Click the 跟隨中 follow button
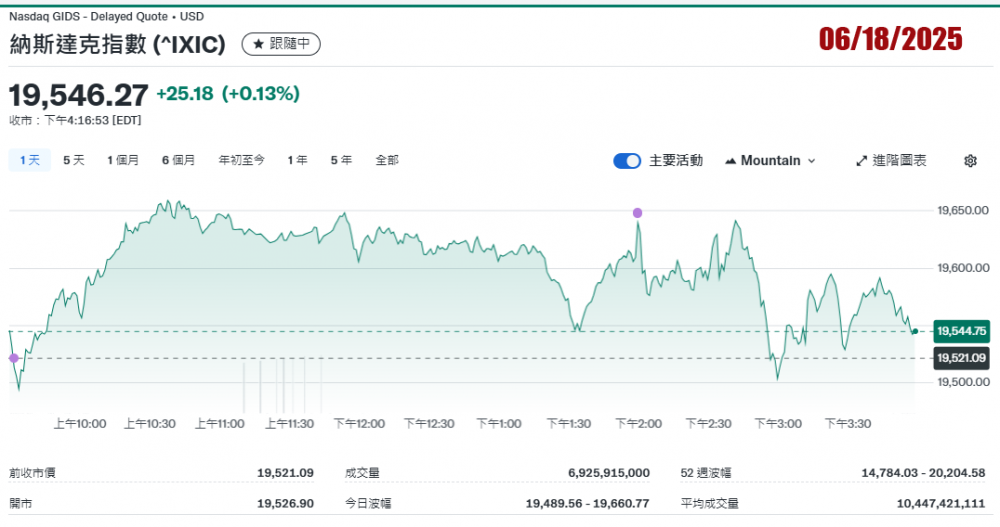This screenshot has height=527, width=1000. [x=281, y=44]
